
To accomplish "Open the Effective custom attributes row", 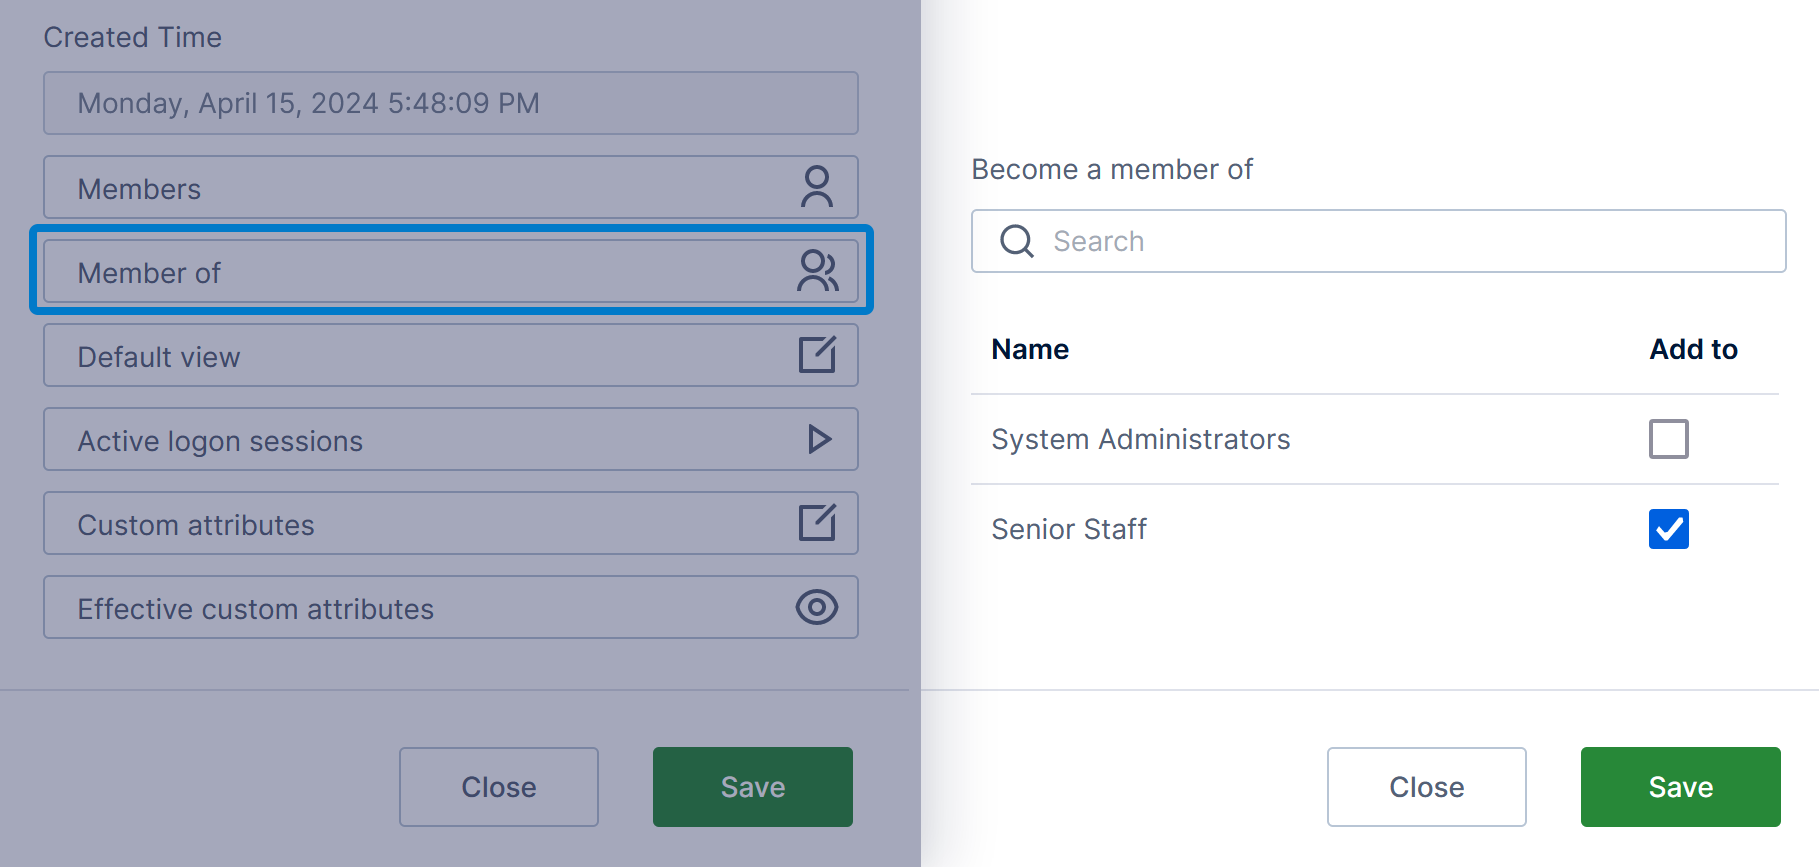I will (x=451, y=607).
